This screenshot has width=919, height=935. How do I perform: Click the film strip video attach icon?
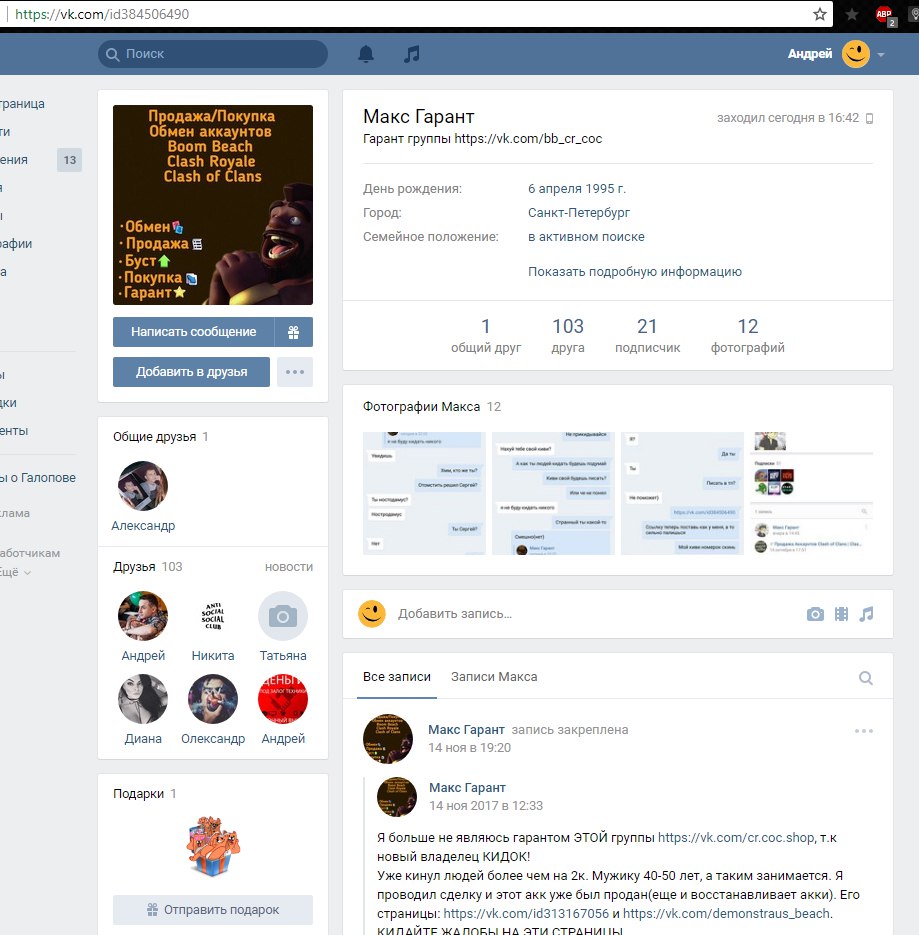click(x=841, y=614)
